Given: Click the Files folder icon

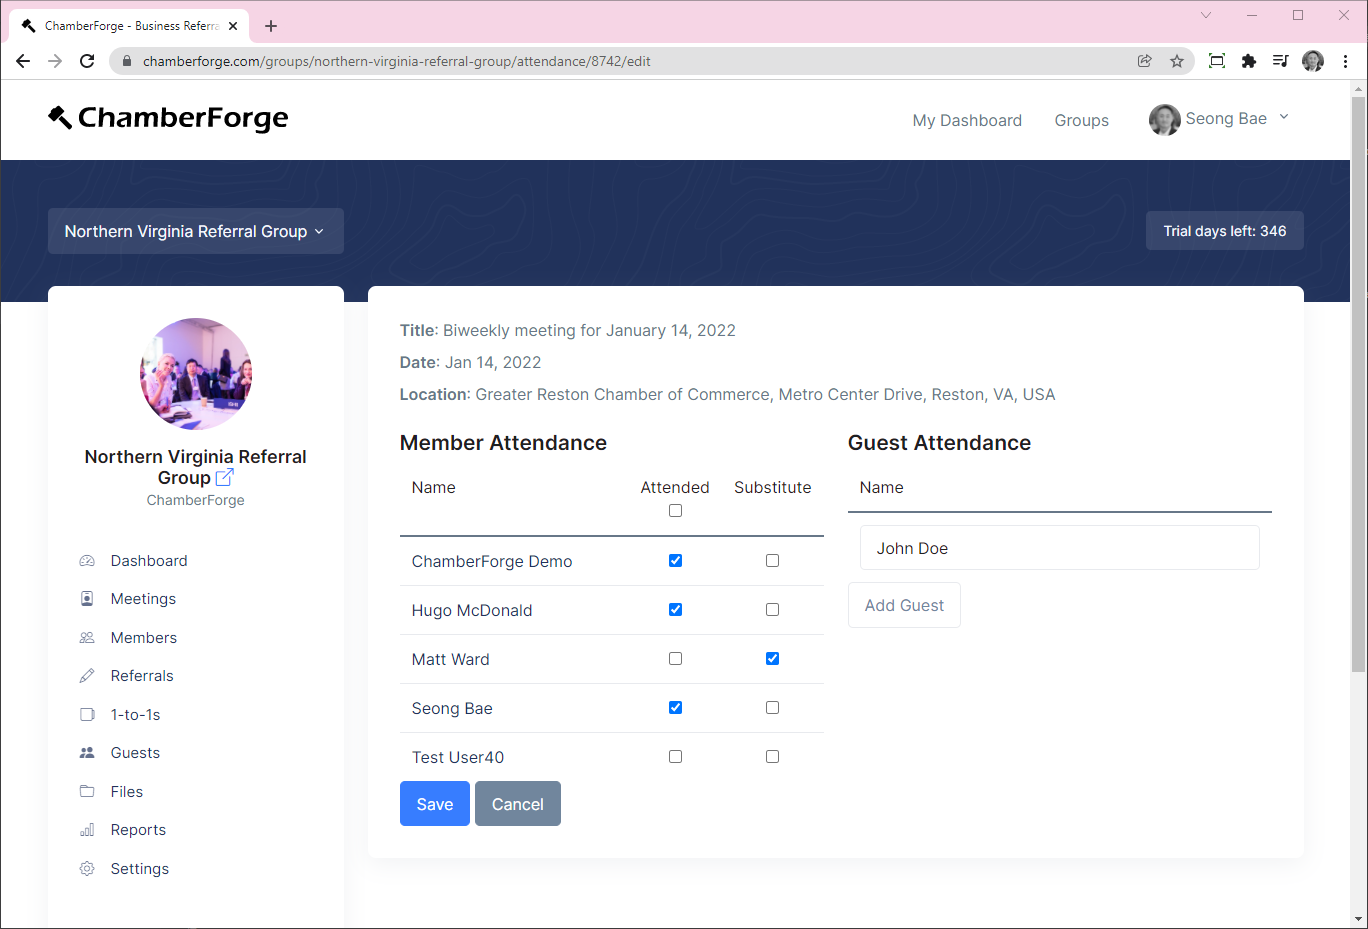Looking at the screenshot, I should [87, 792].
